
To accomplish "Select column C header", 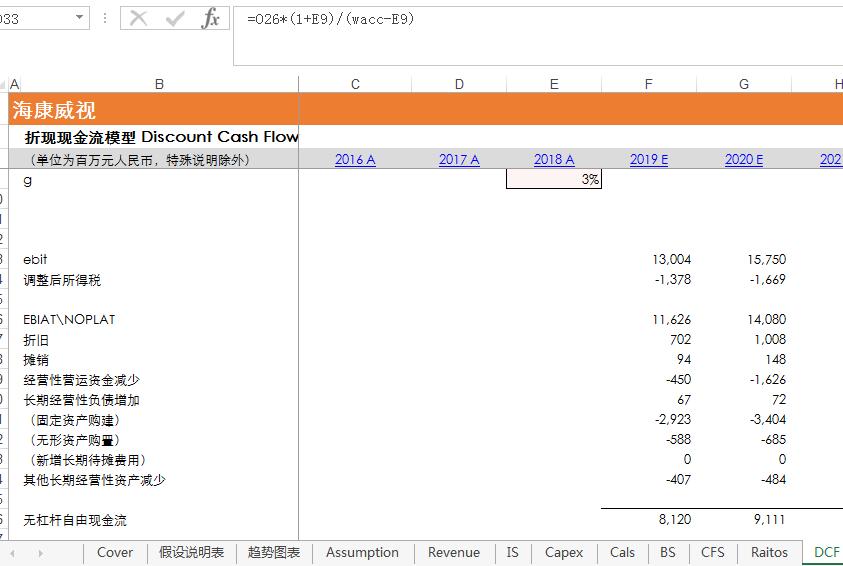I will (355, 84).
